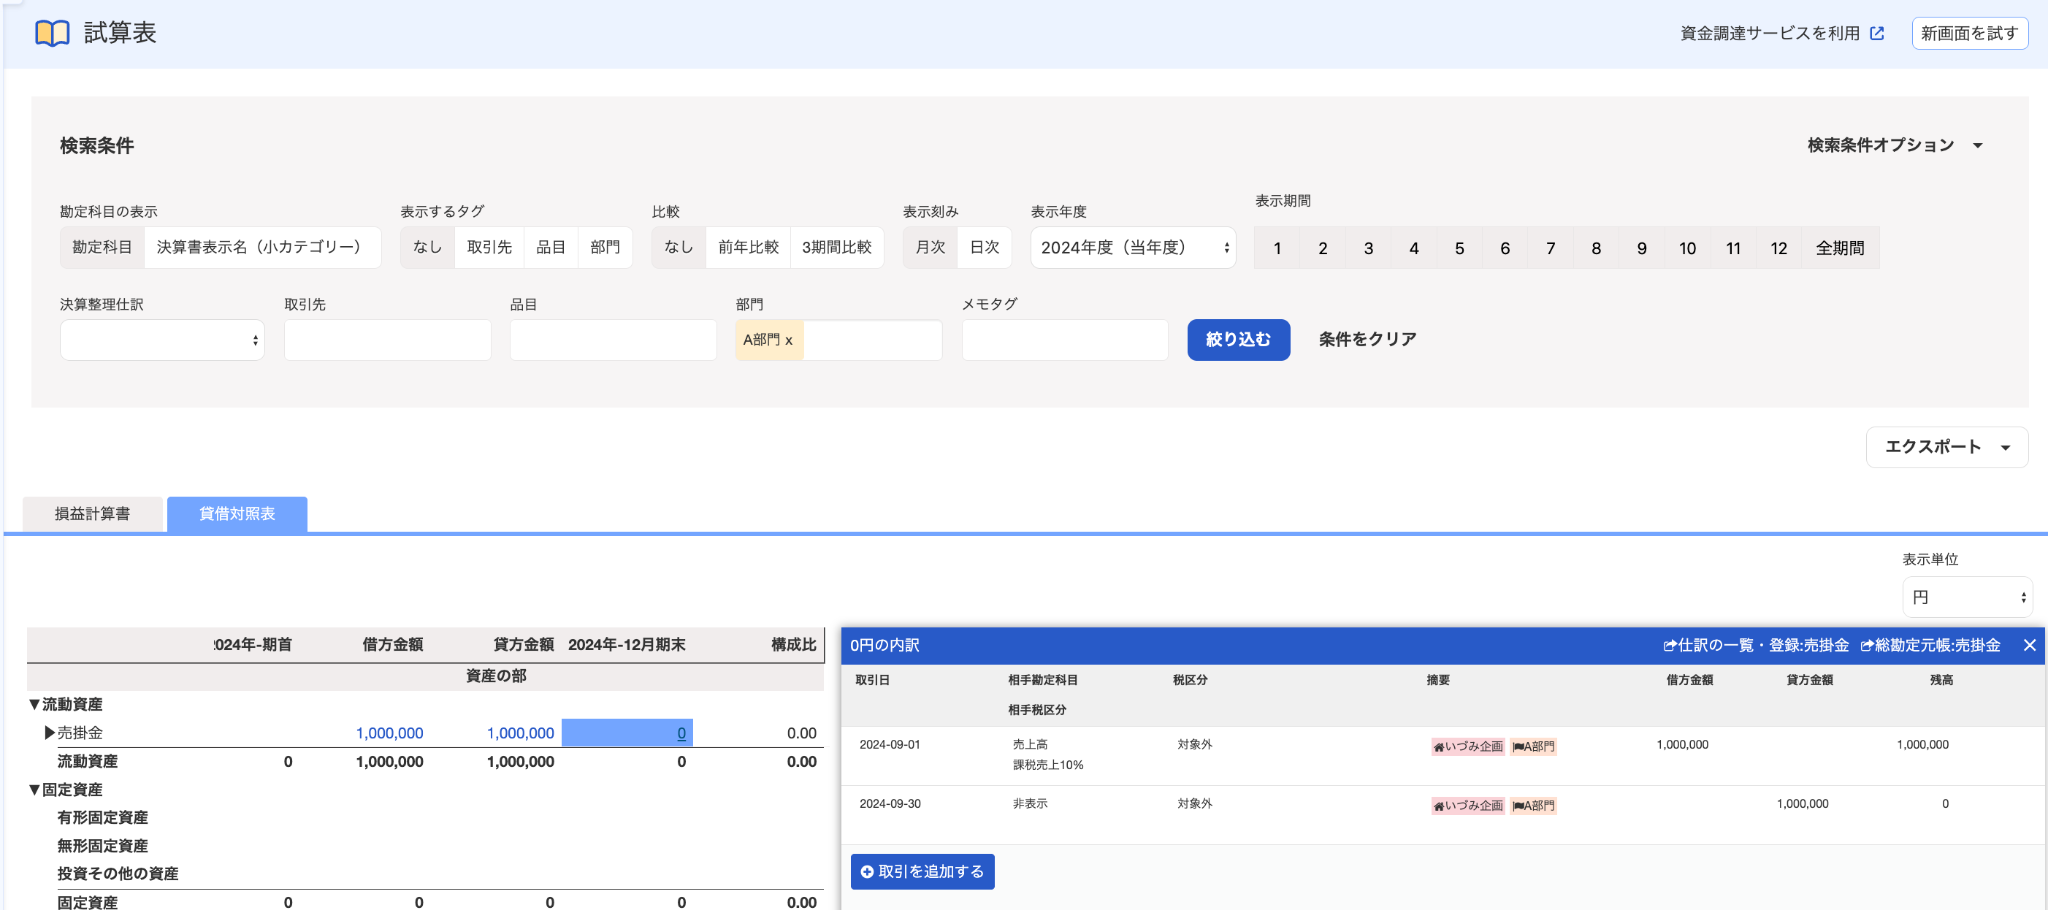Screen dimensions: 2048x910
Task: Set 表示するタグ to 部門
Action: (x=605, y=247)
